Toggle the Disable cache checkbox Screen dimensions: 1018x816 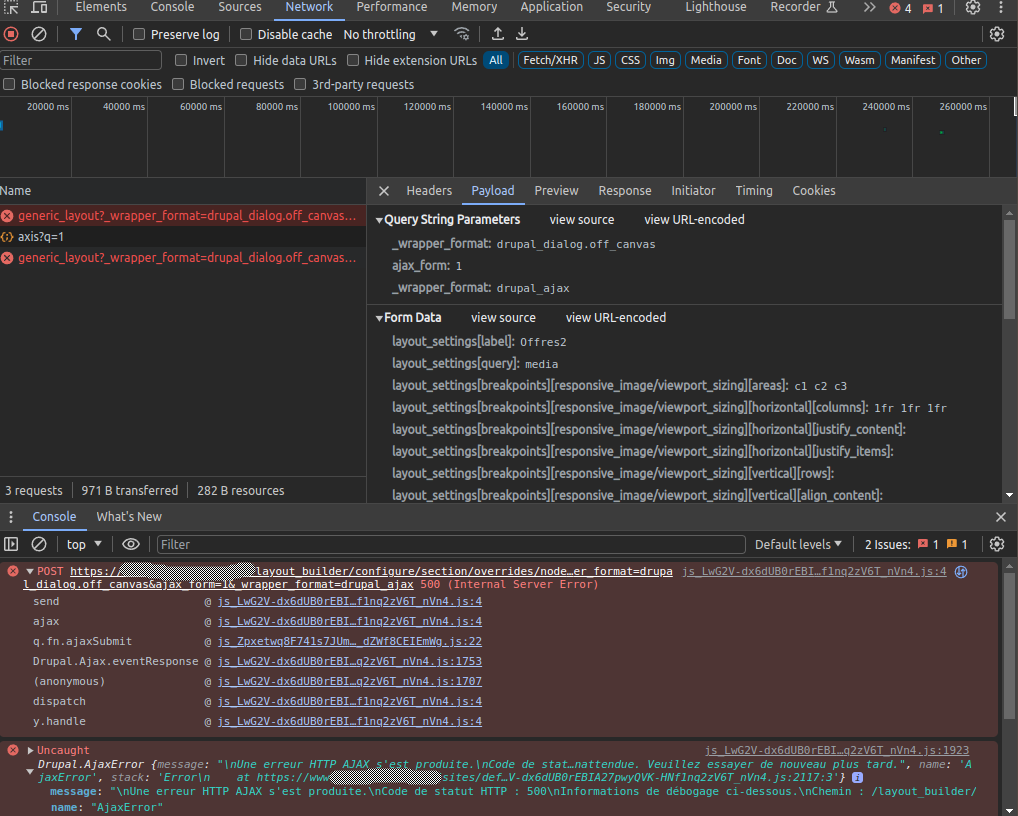click(246, 34)
